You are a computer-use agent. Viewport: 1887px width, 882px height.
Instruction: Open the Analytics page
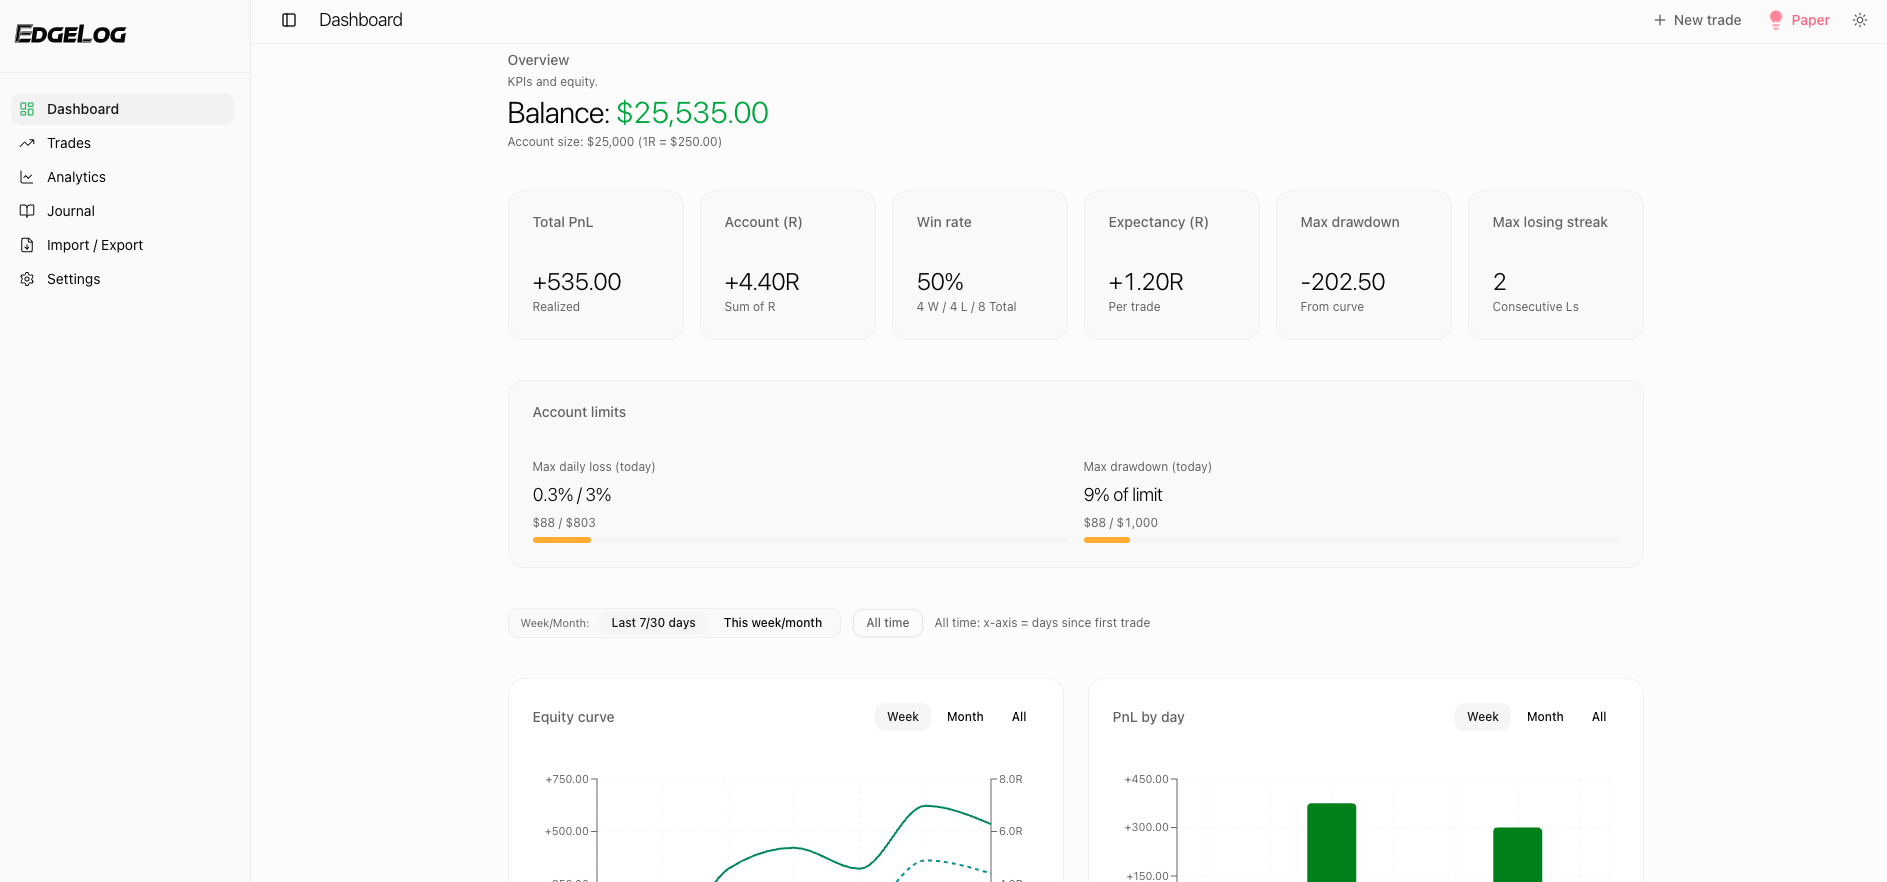(122, 177)
